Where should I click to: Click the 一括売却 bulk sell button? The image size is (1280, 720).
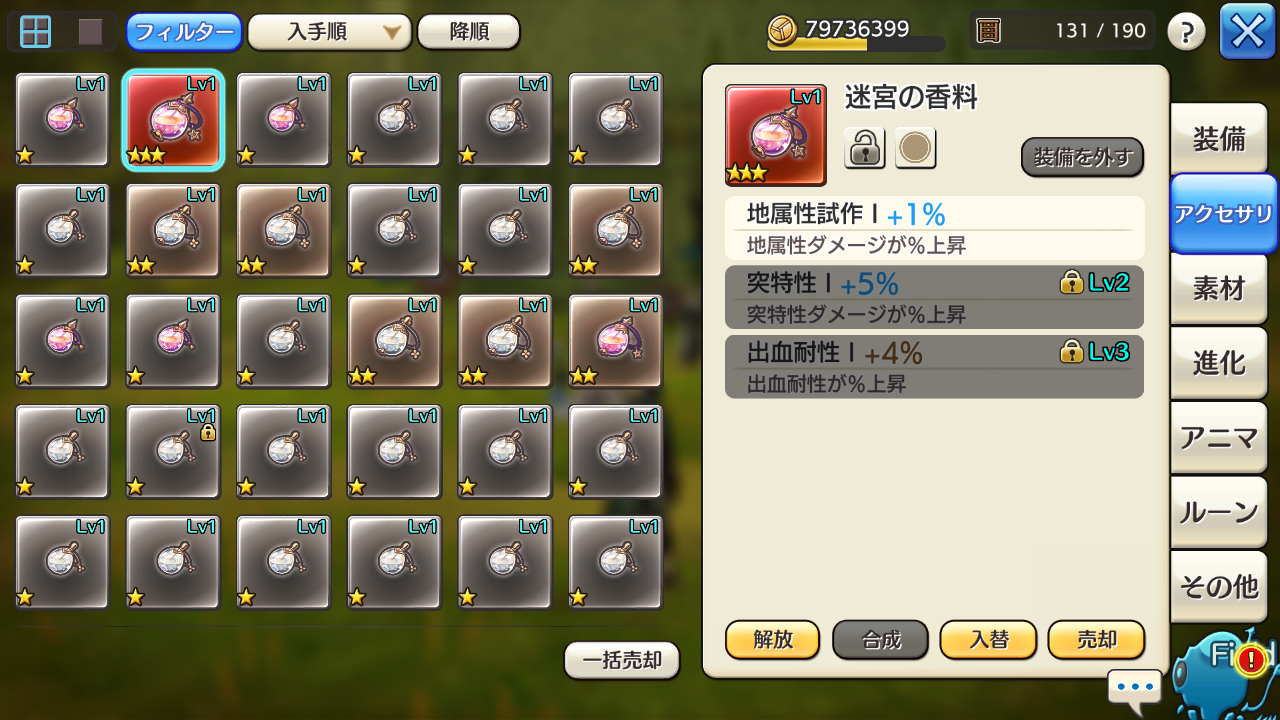click(622, 661)
